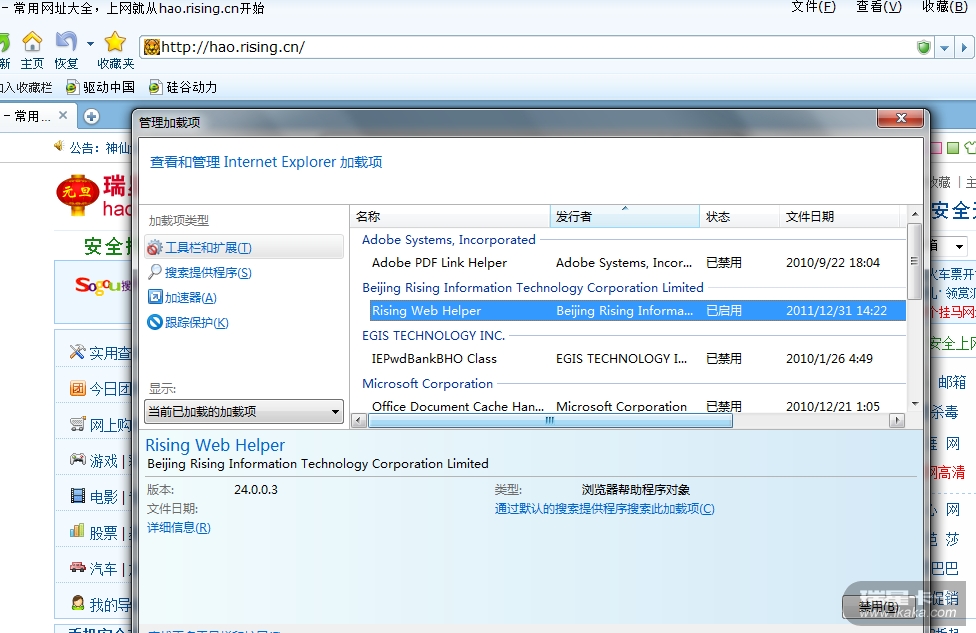The width and height of the screenshot is (976, 633).
Task: Click the 股票 chart icon
Action: (x=77, y=531)
